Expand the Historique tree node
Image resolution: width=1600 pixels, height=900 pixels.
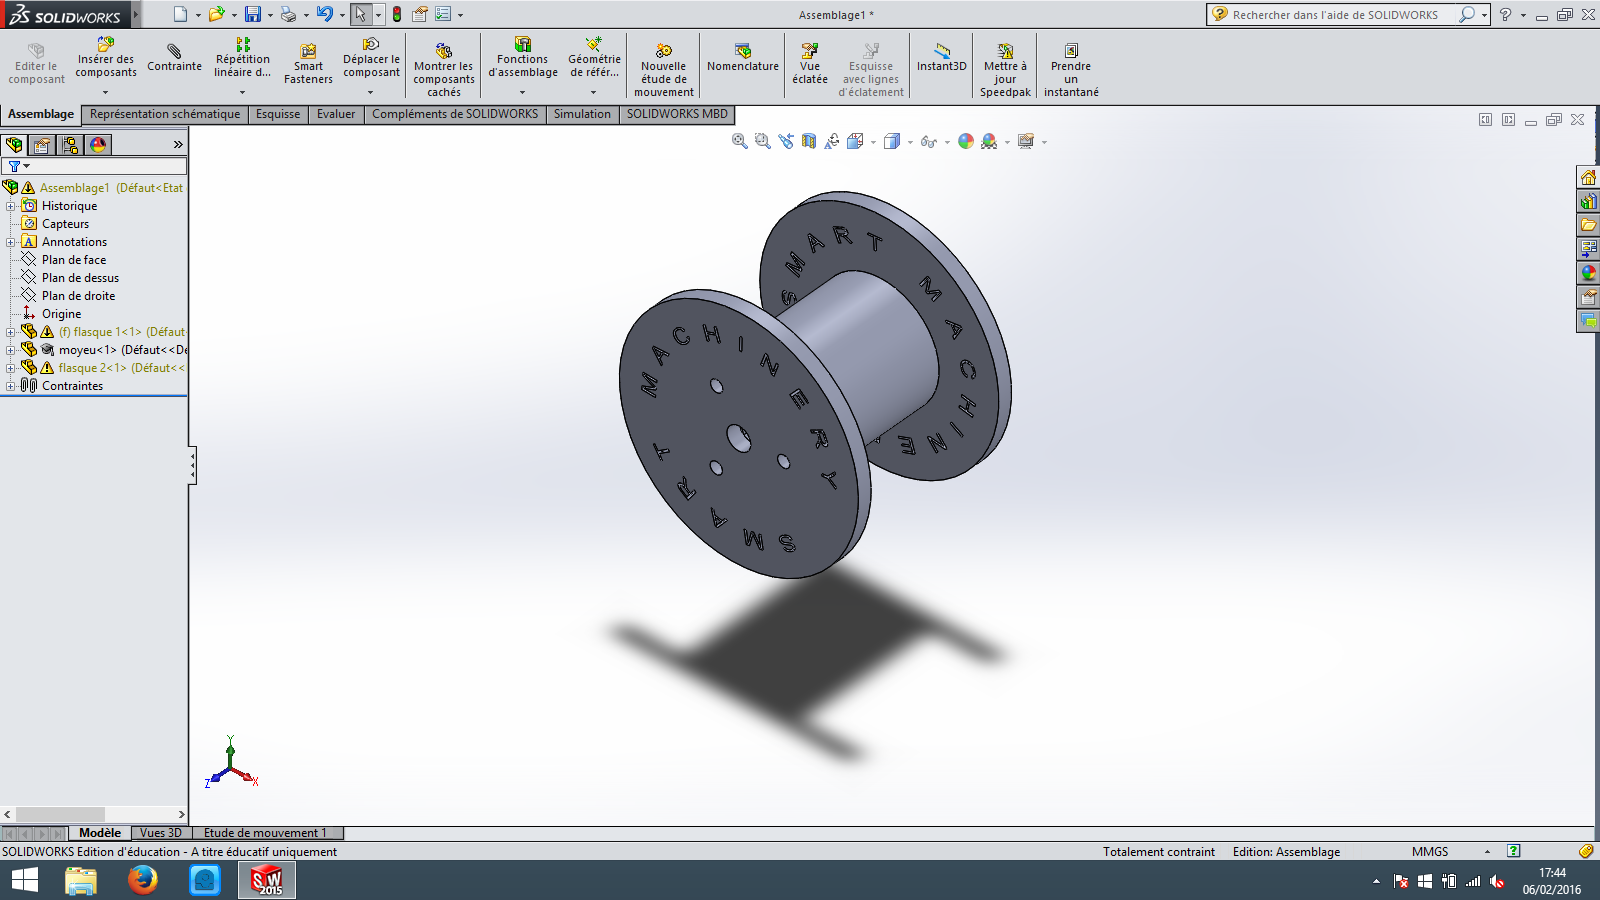10,206
